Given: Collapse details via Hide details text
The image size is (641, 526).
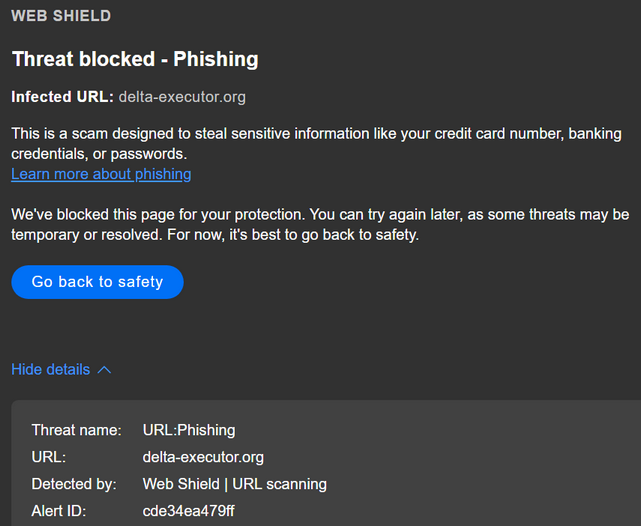Looking at the screenshot, I should tap(51, 369).
